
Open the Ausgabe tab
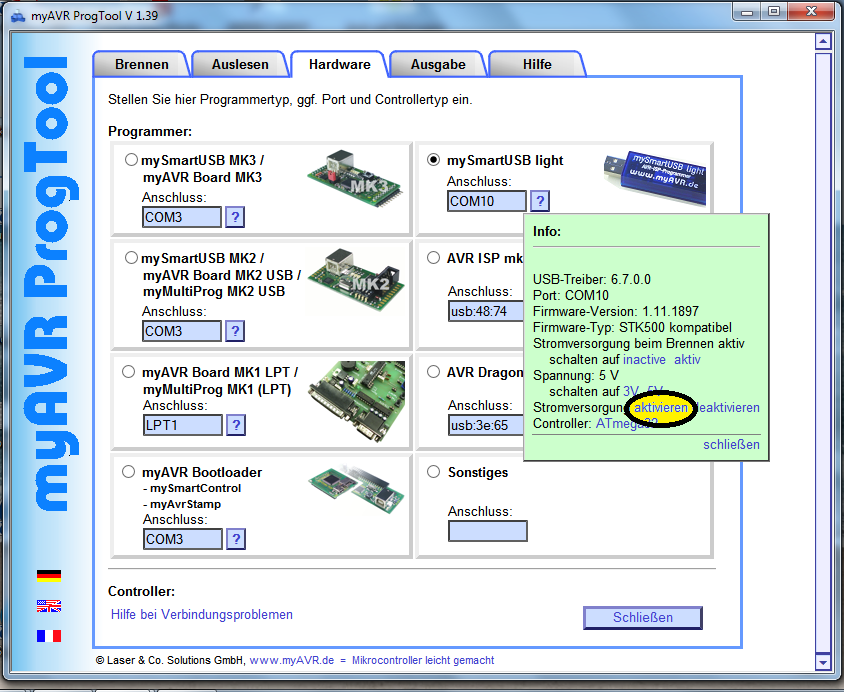click(438, 65)
